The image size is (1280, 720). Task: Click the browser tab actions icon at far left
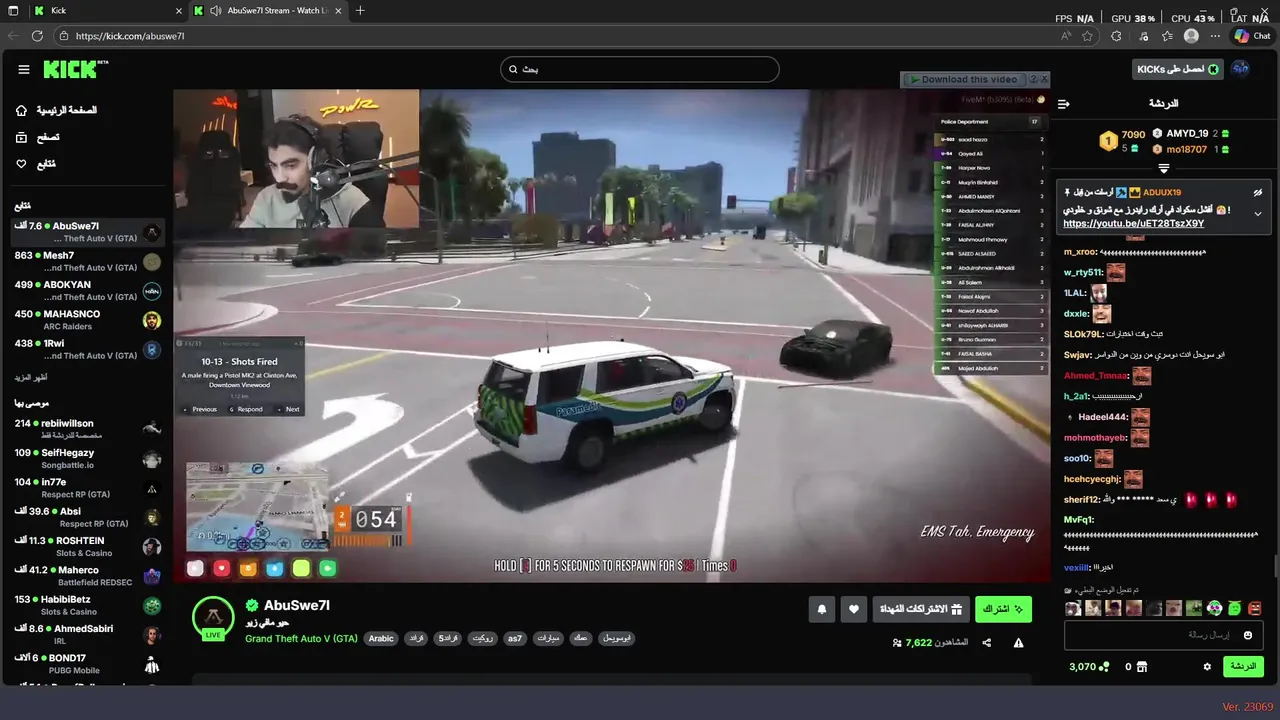coord(13,11)
